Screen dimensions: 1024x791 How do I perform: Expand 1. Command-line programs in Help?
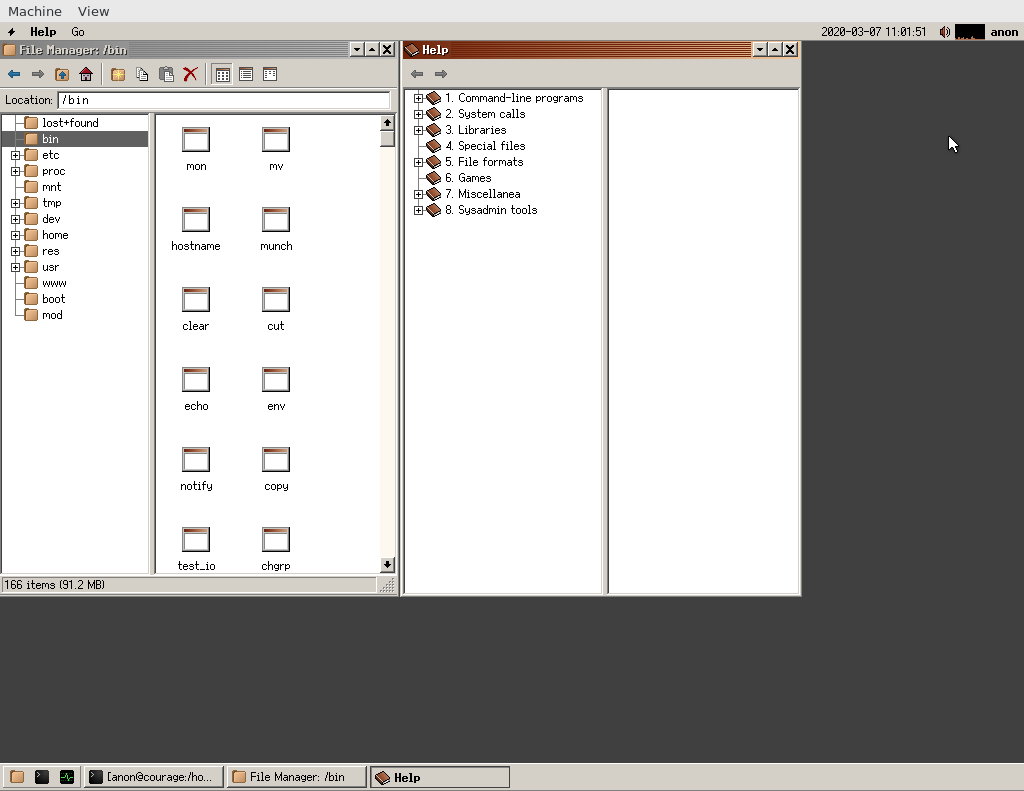tap(418, 98)
